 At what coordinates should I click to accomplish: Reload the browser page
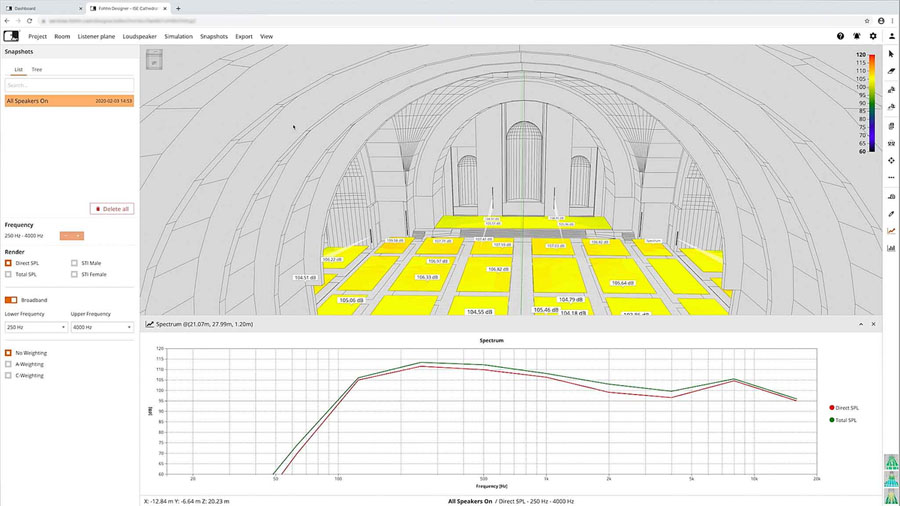29,21
